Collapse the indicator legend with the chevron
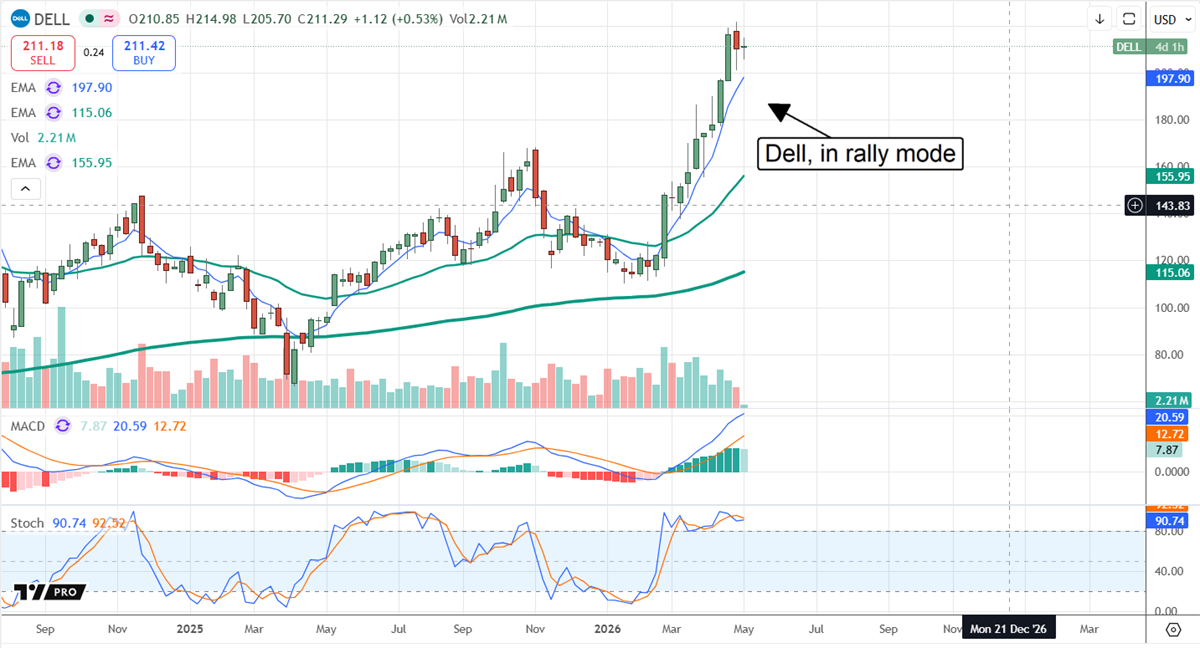 [26, 188]
